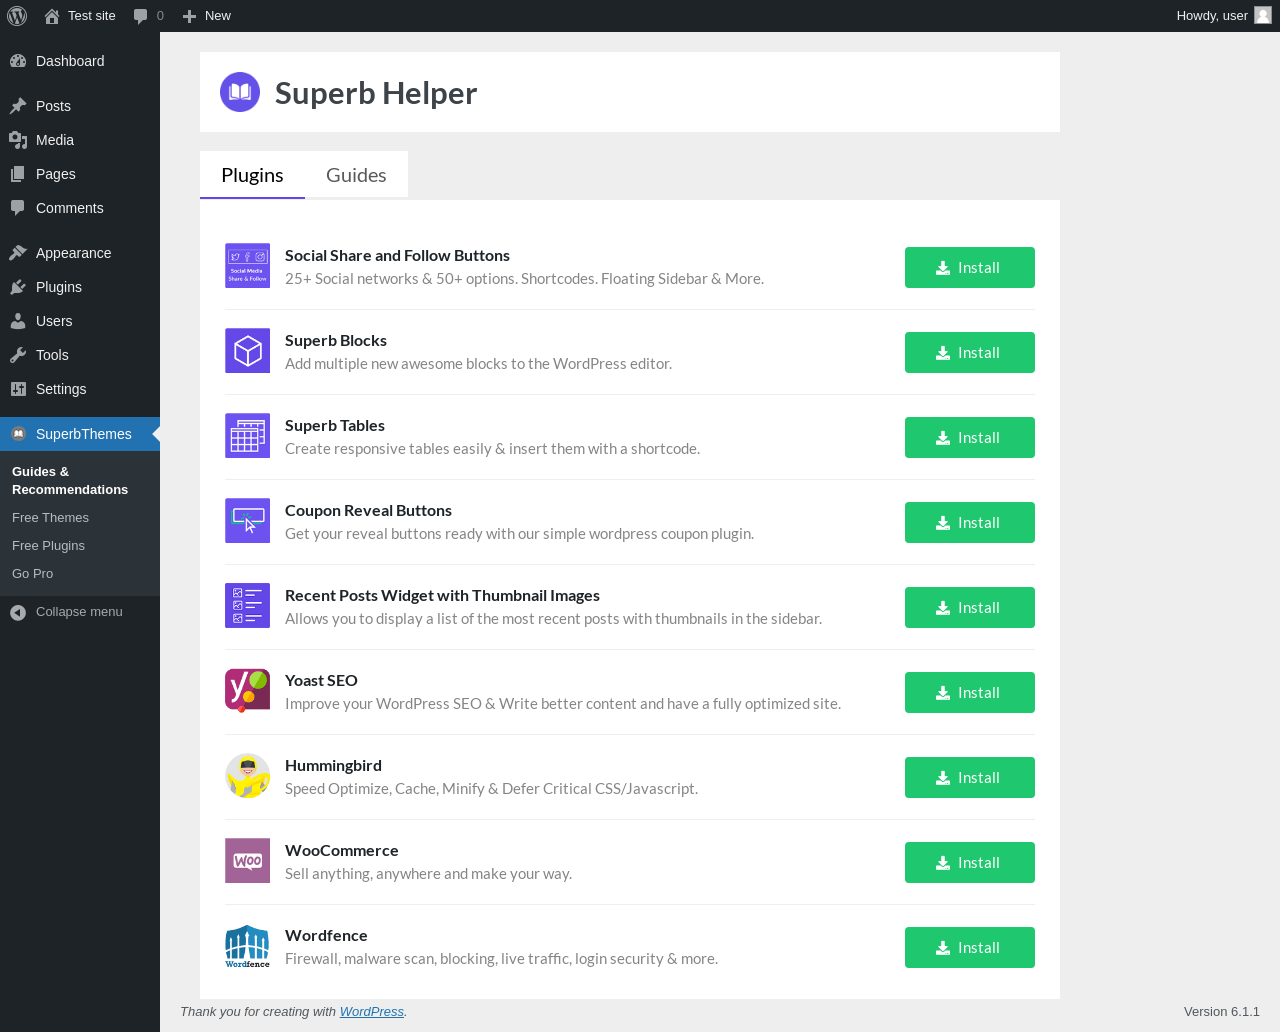The image size is (1280, 1032).
Task: Open the Tools menu
Action: pos(80,355)
